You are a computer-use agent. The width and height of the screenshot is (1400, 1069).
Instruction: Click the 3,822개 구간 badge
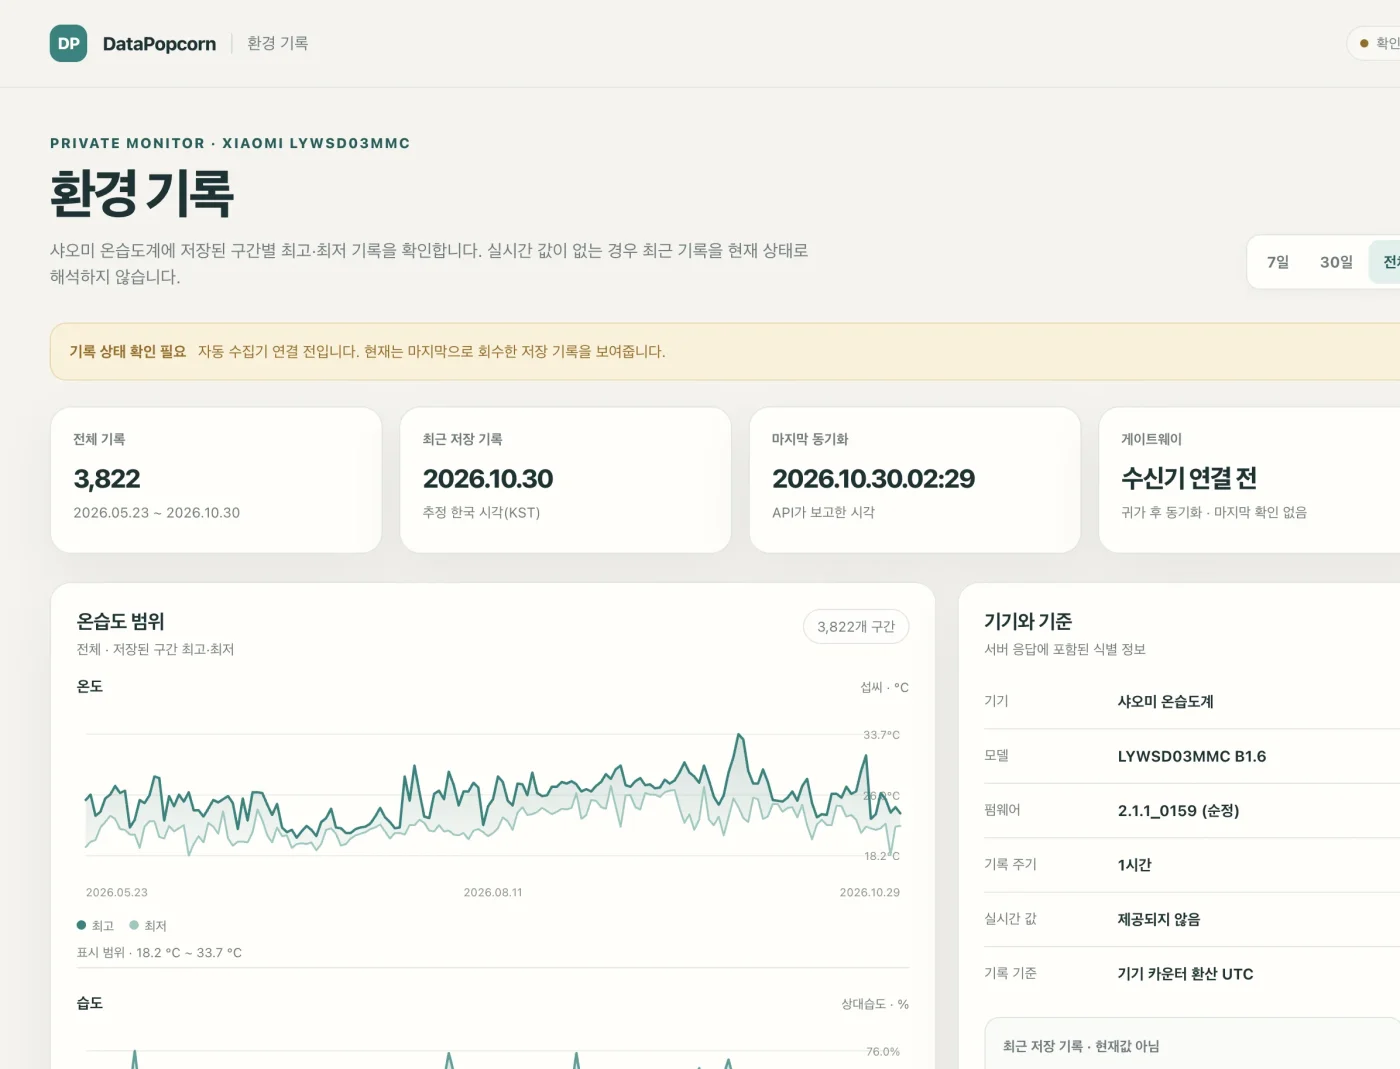[x=856, y=627]
